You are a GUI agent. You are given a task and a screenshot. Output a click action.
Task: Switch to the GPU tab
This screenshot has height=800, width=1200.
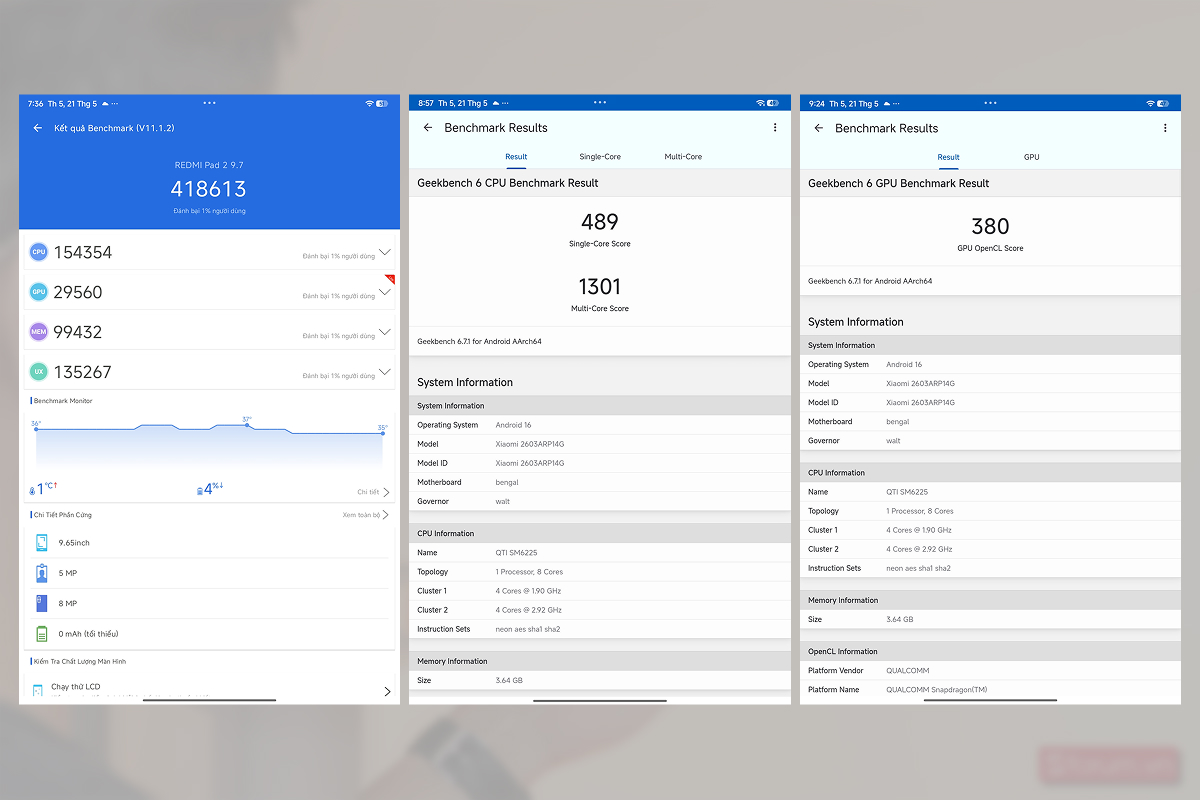point(1032,157)
